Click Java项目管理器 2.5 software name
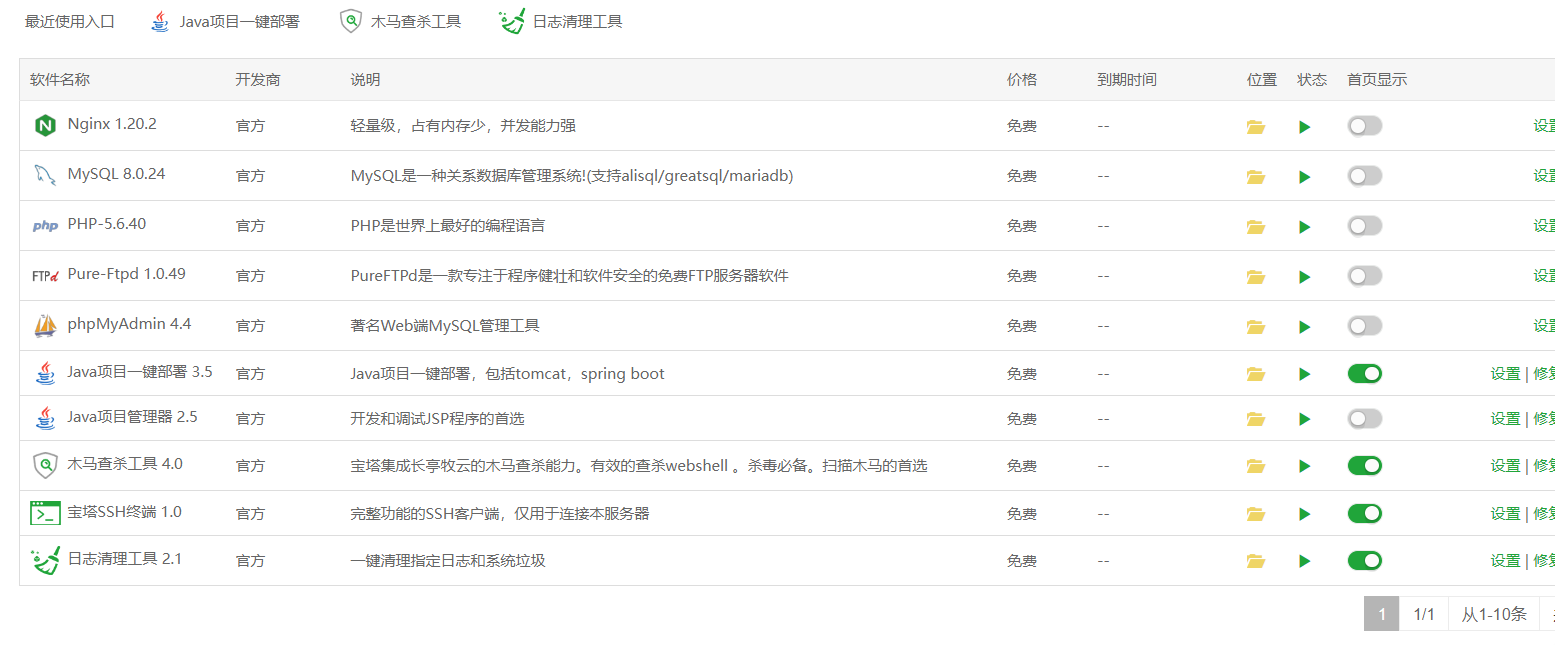This screenshot has height=645, width=1555. (x=132, y=417)
